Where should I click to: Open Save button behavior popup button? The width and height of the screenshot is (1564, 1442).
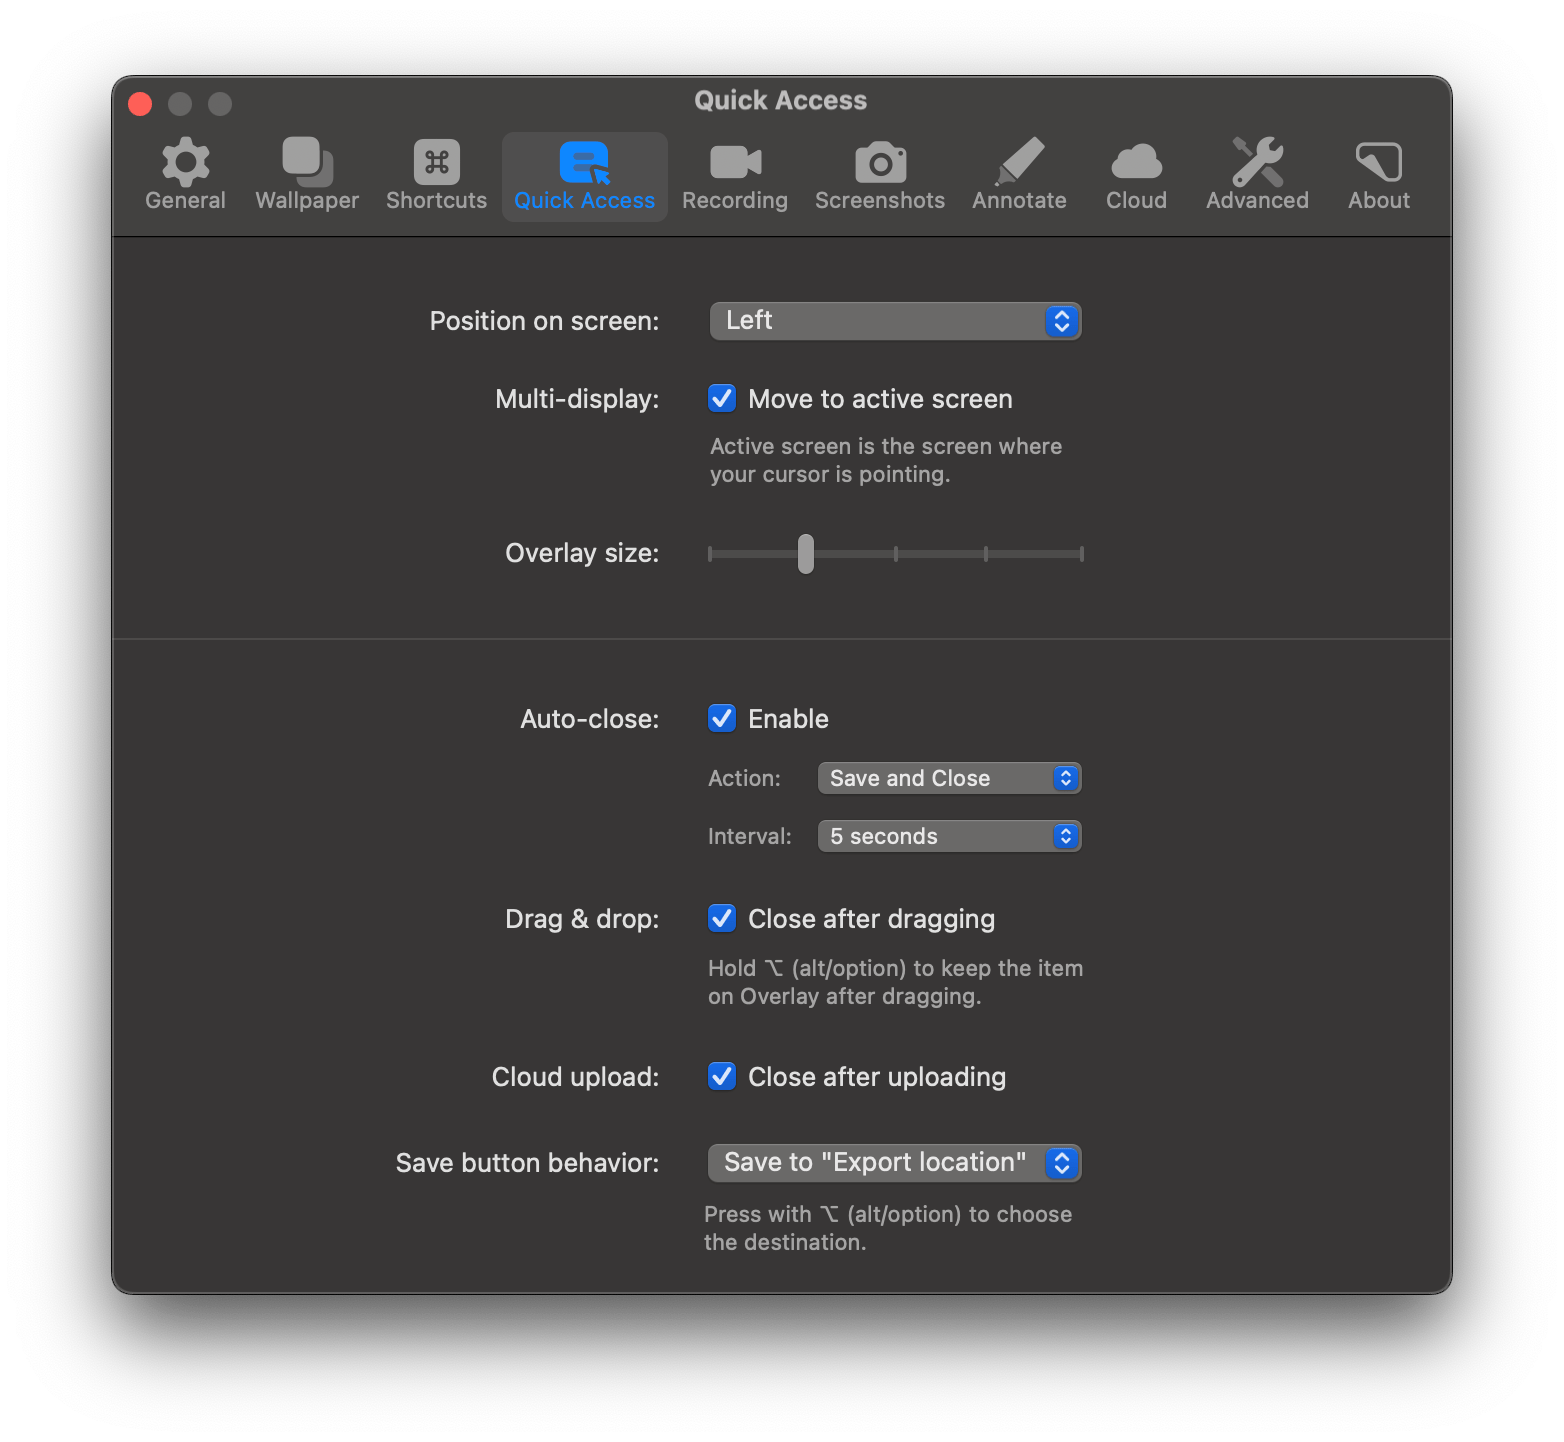[894, 1163]
